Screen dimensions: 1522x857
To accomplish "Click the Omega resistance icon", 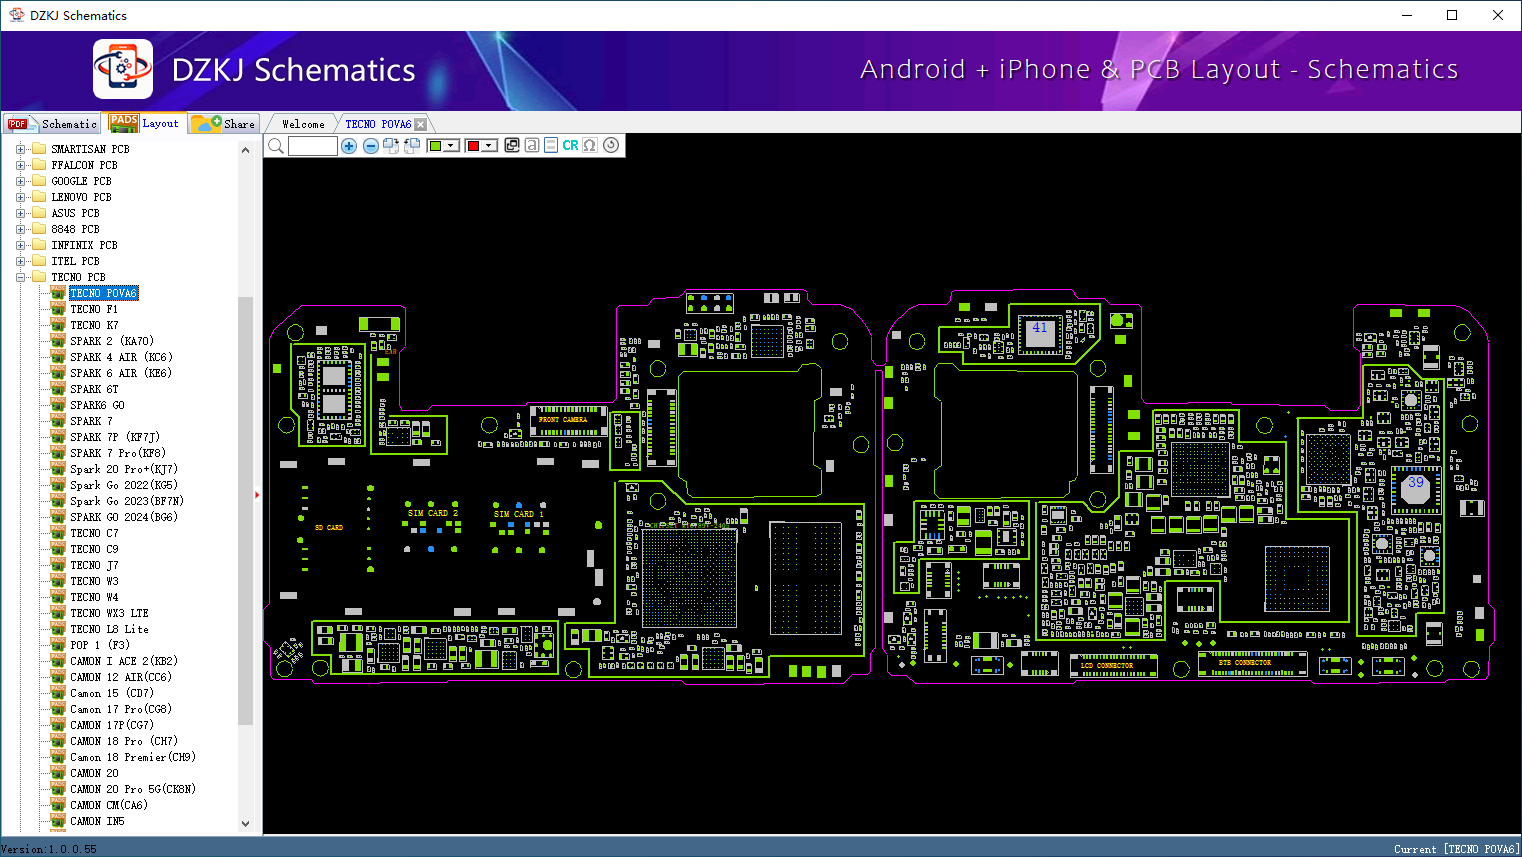I will tap(590, 146).
